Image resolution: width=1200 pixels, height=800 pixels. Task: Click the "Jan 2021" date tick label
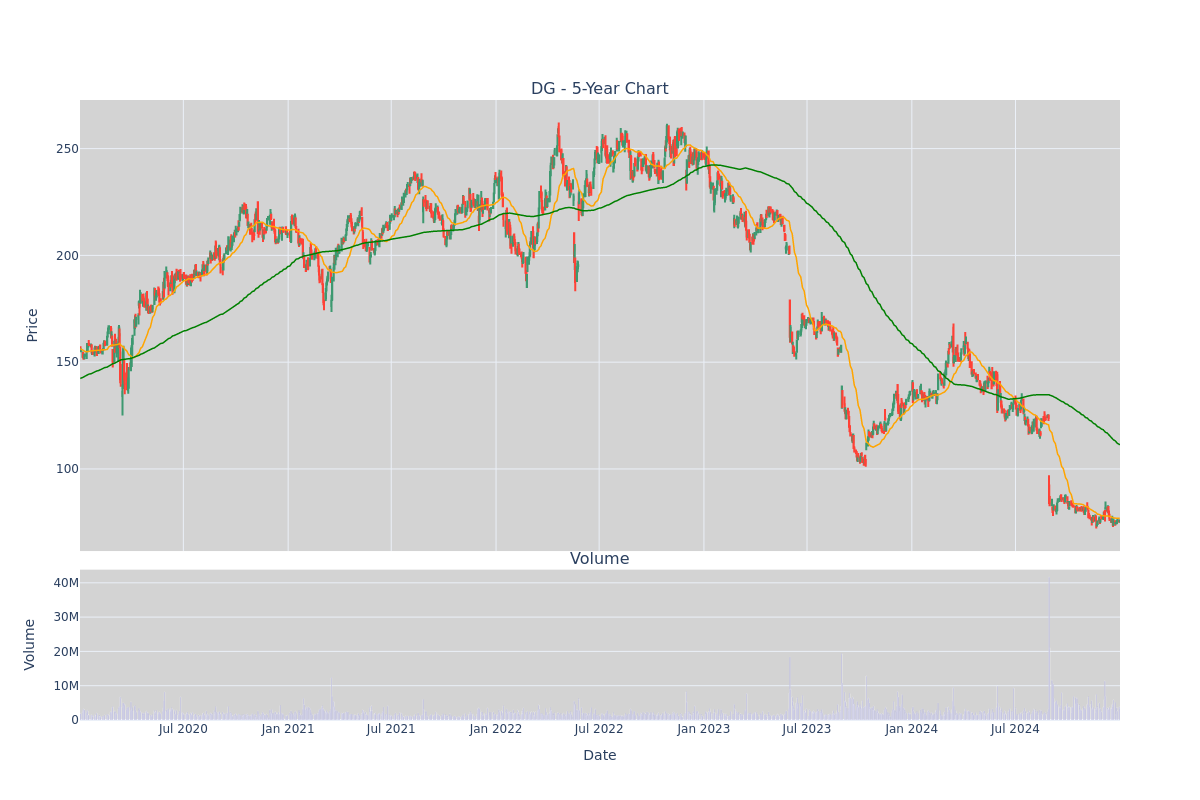[x=288, y=729]
